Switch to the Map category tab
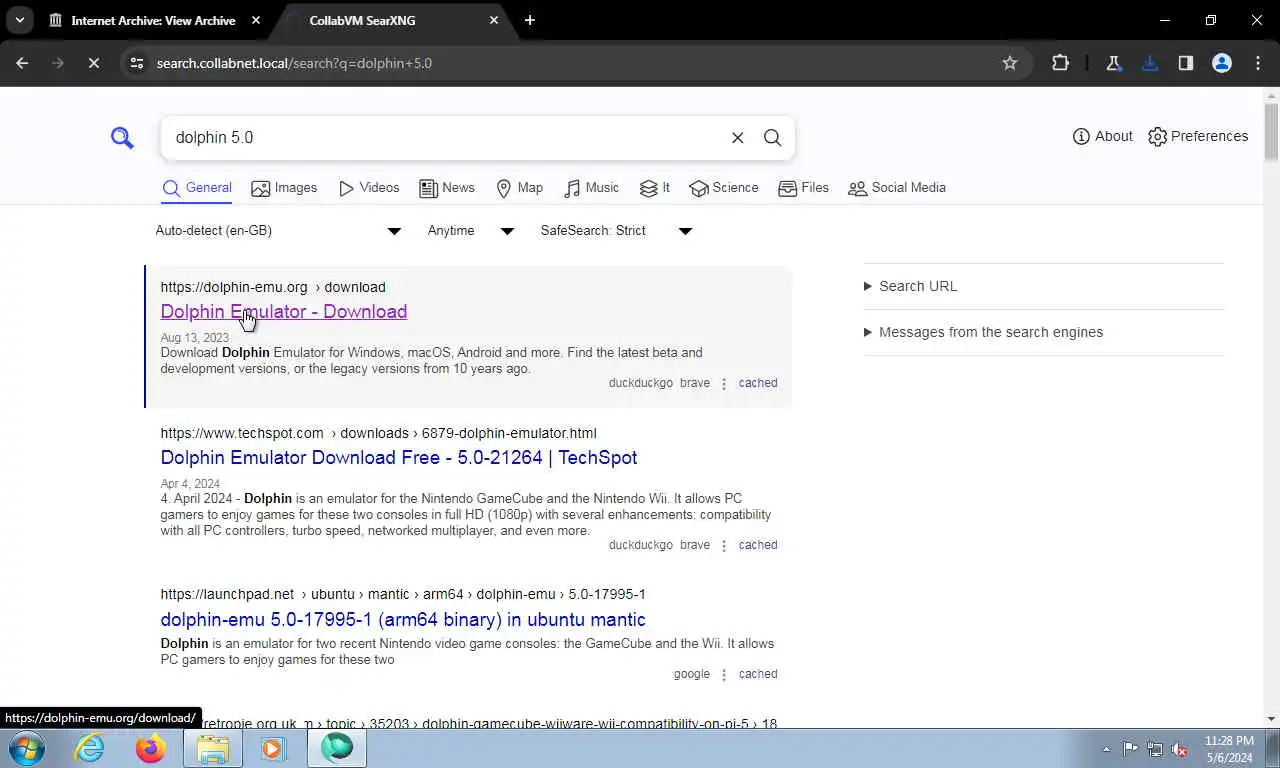The height and width of the screenshot is (768, 1280). 520,188
